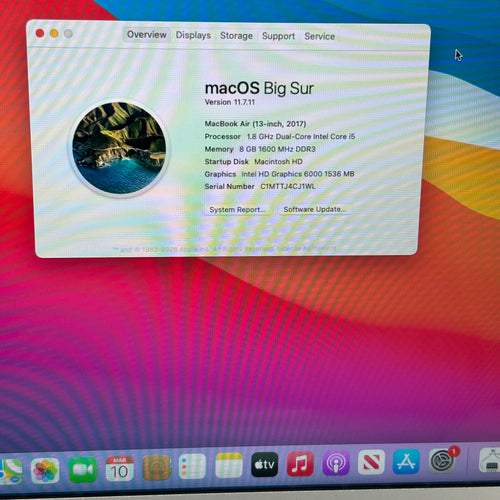The height and width of the screenshot is (500, 500).
Task: Open the Maps app in the Dock
Action: (11, 471)
